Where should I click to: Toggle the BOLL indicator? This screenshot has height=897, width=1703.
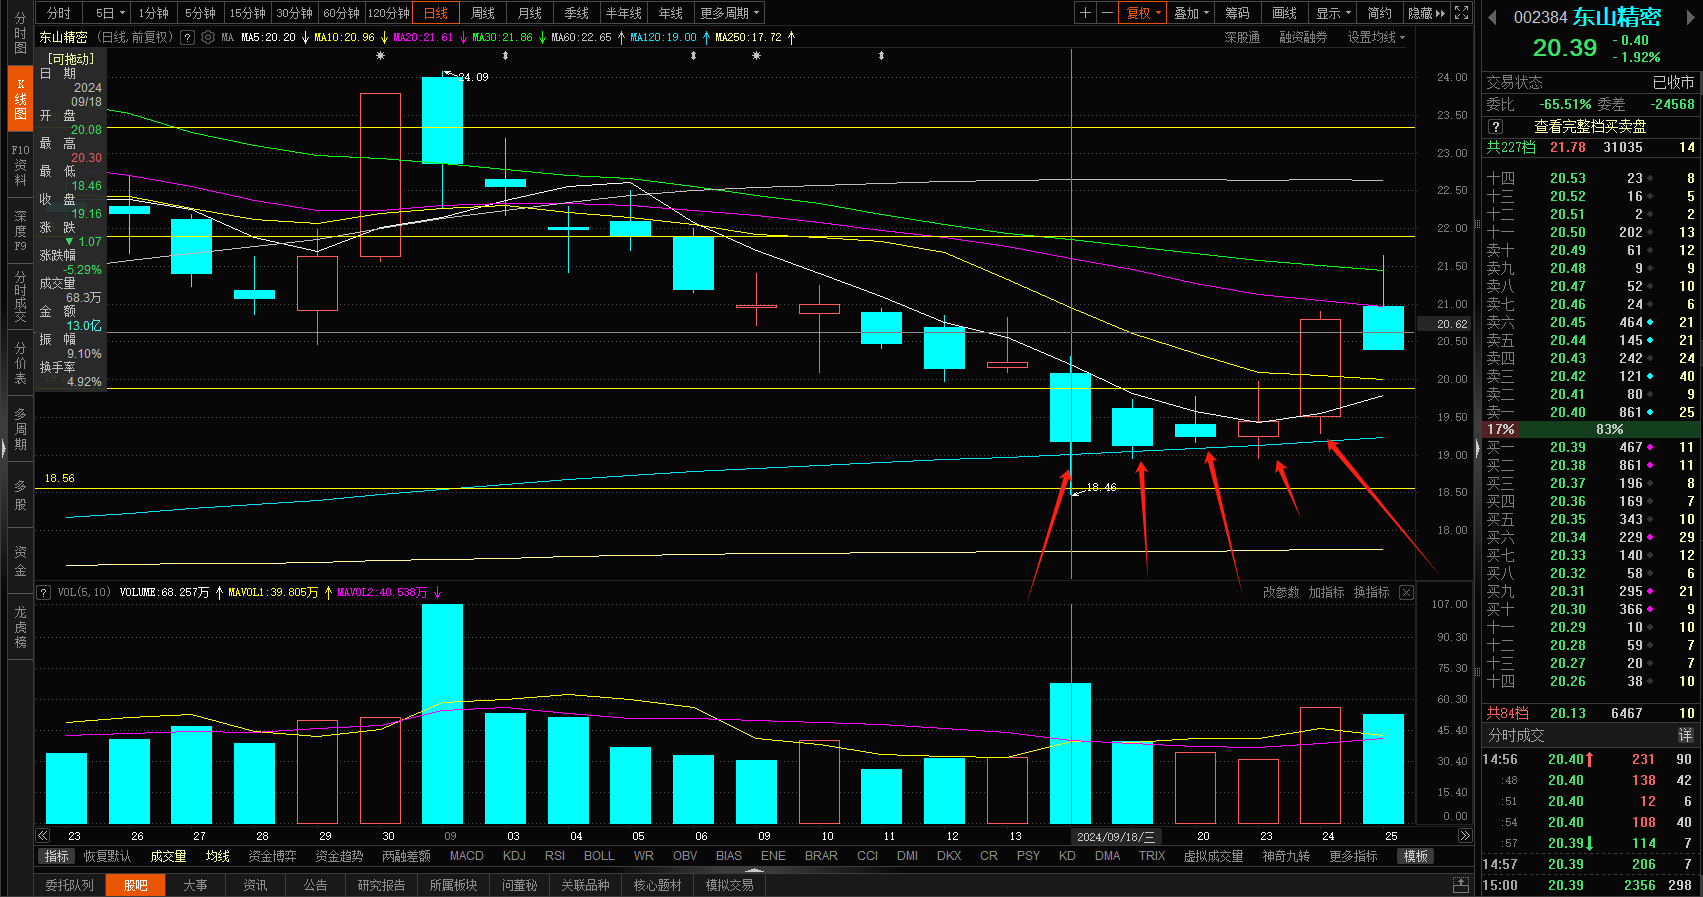(599, 856)
